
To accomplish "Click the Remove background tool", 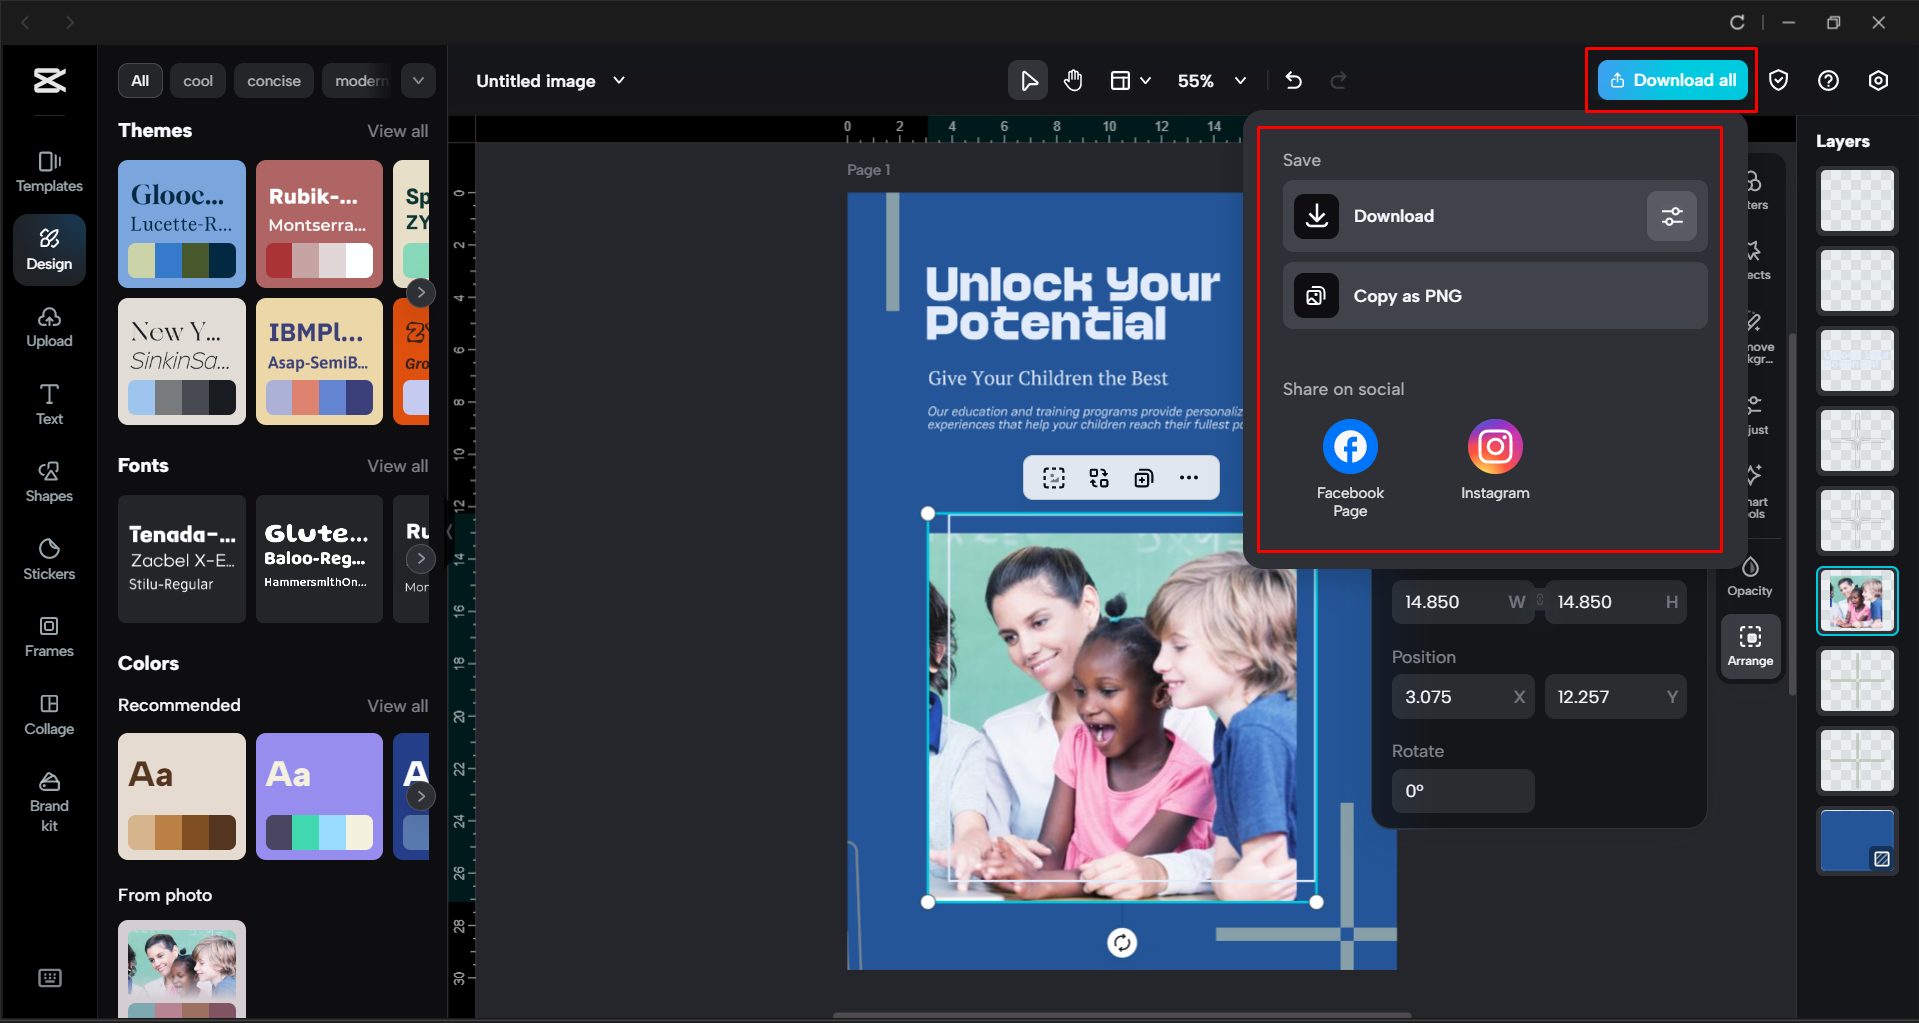I will click(x=1753, y=336).
